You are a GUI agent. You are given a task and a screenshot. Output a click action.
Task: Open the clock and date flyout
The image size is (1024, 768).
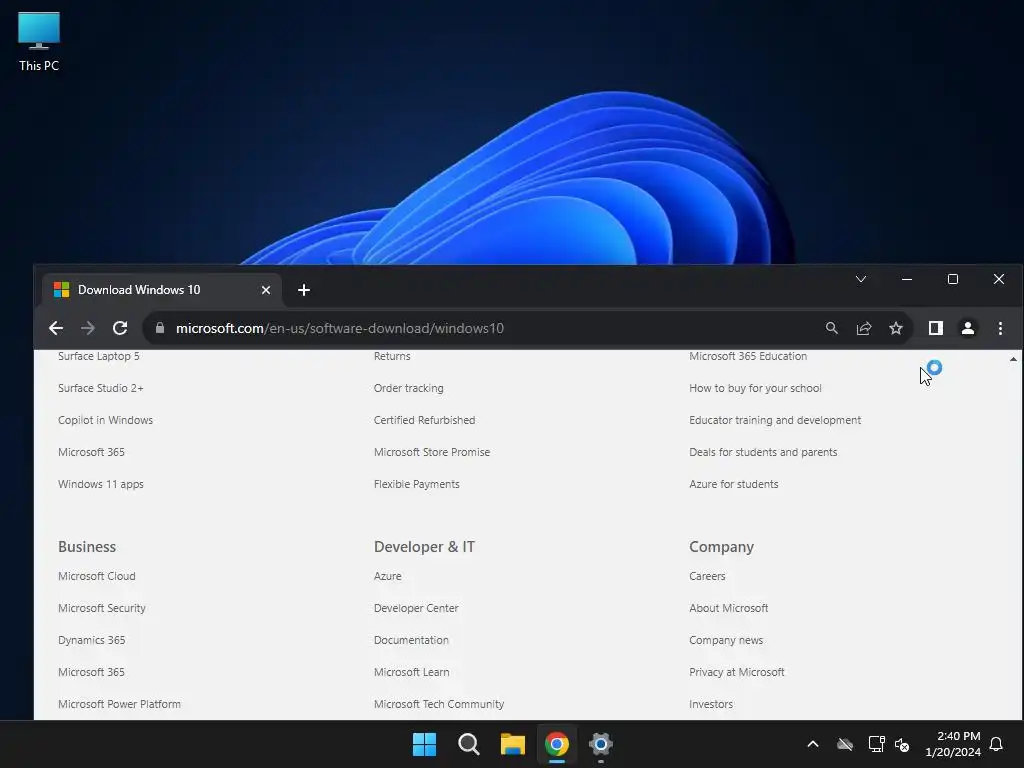[x=953, y=744]
